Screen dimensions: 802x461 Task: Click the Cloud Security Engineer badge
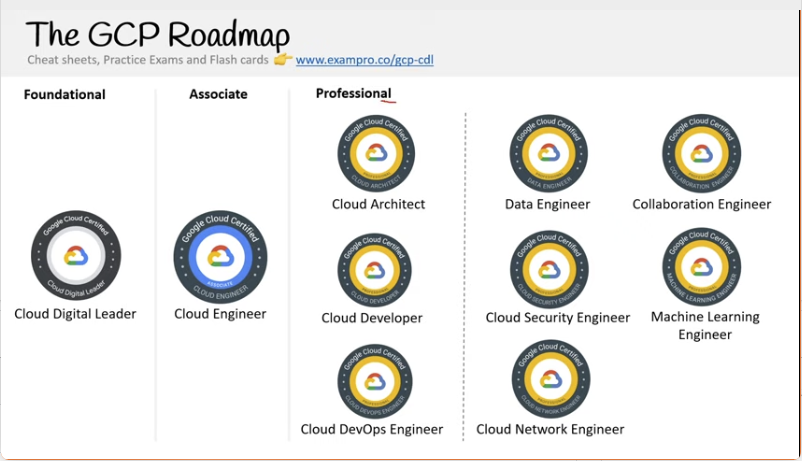(549, 270)
